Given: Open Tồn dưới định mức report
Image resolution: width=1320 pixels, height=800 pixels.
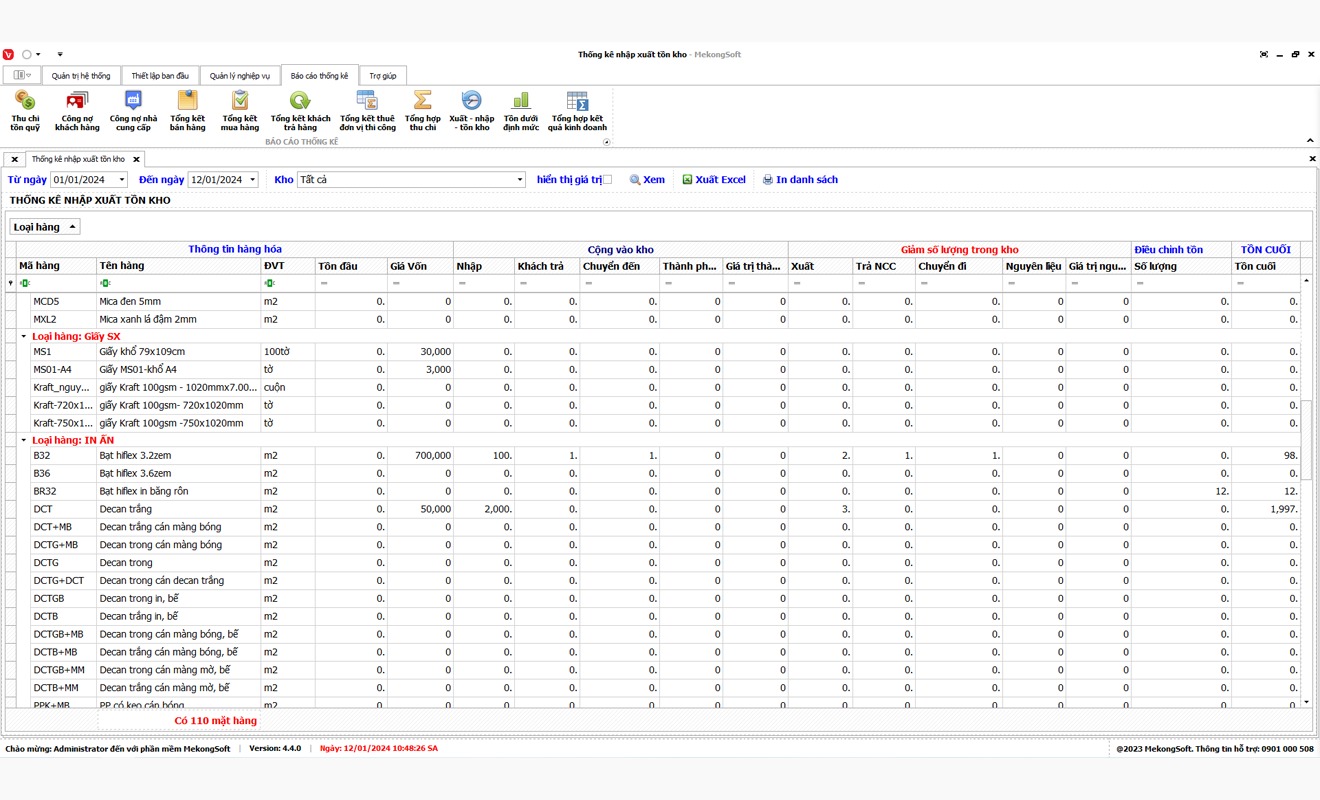Looking at the screenshot, I should coord(521,110).
